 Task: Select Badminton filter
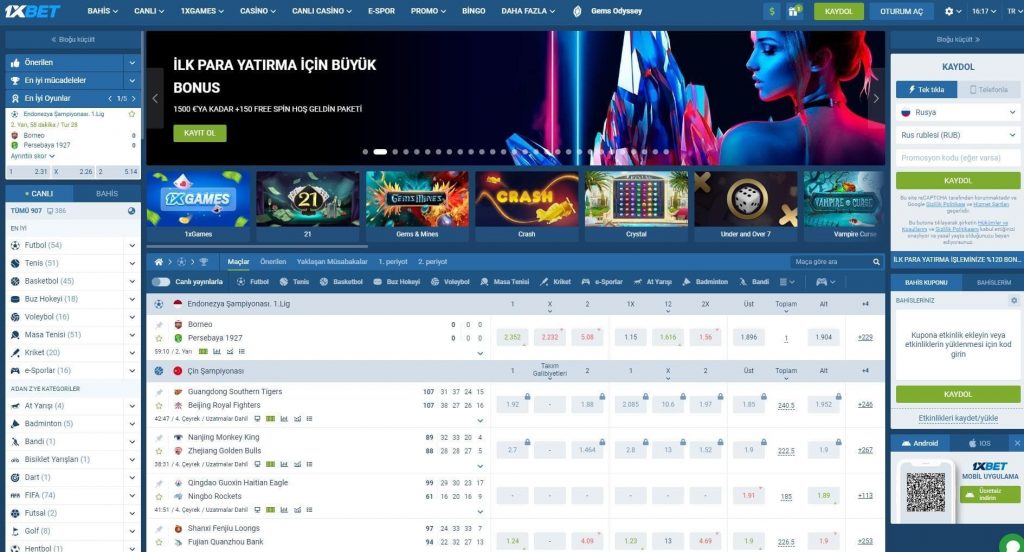[705, 282]
